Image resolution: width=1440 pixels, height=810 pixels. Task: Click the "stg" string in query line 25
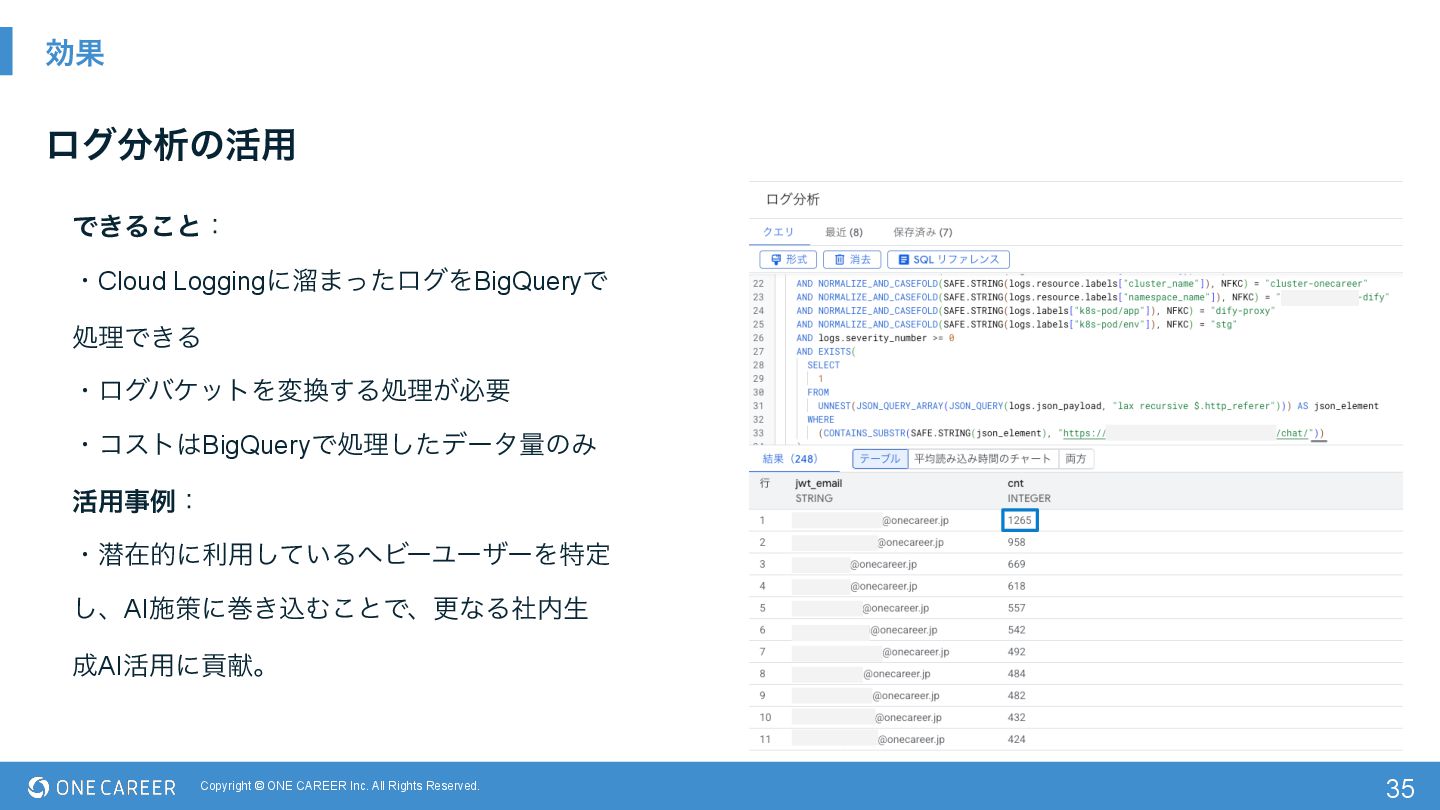1222,325
